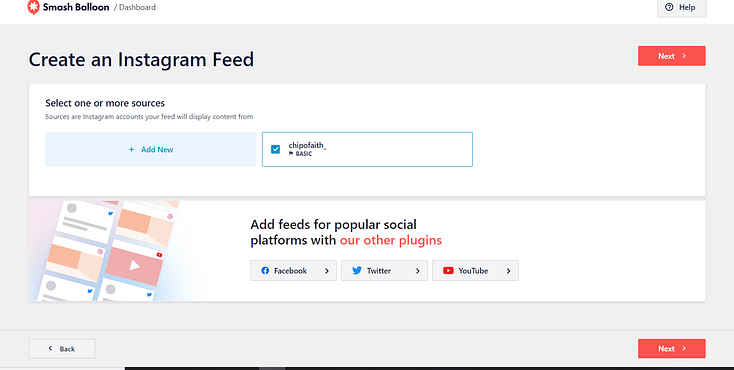Click the YouTube play logo icon
Screen dimensions: 734x370
click(448, 271)
